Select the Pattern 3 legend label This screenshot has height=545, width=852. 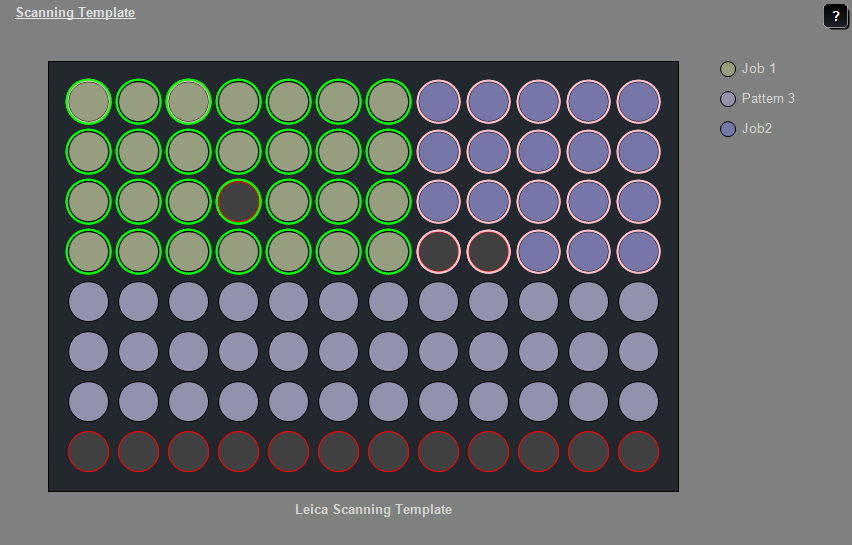[768, 99]
